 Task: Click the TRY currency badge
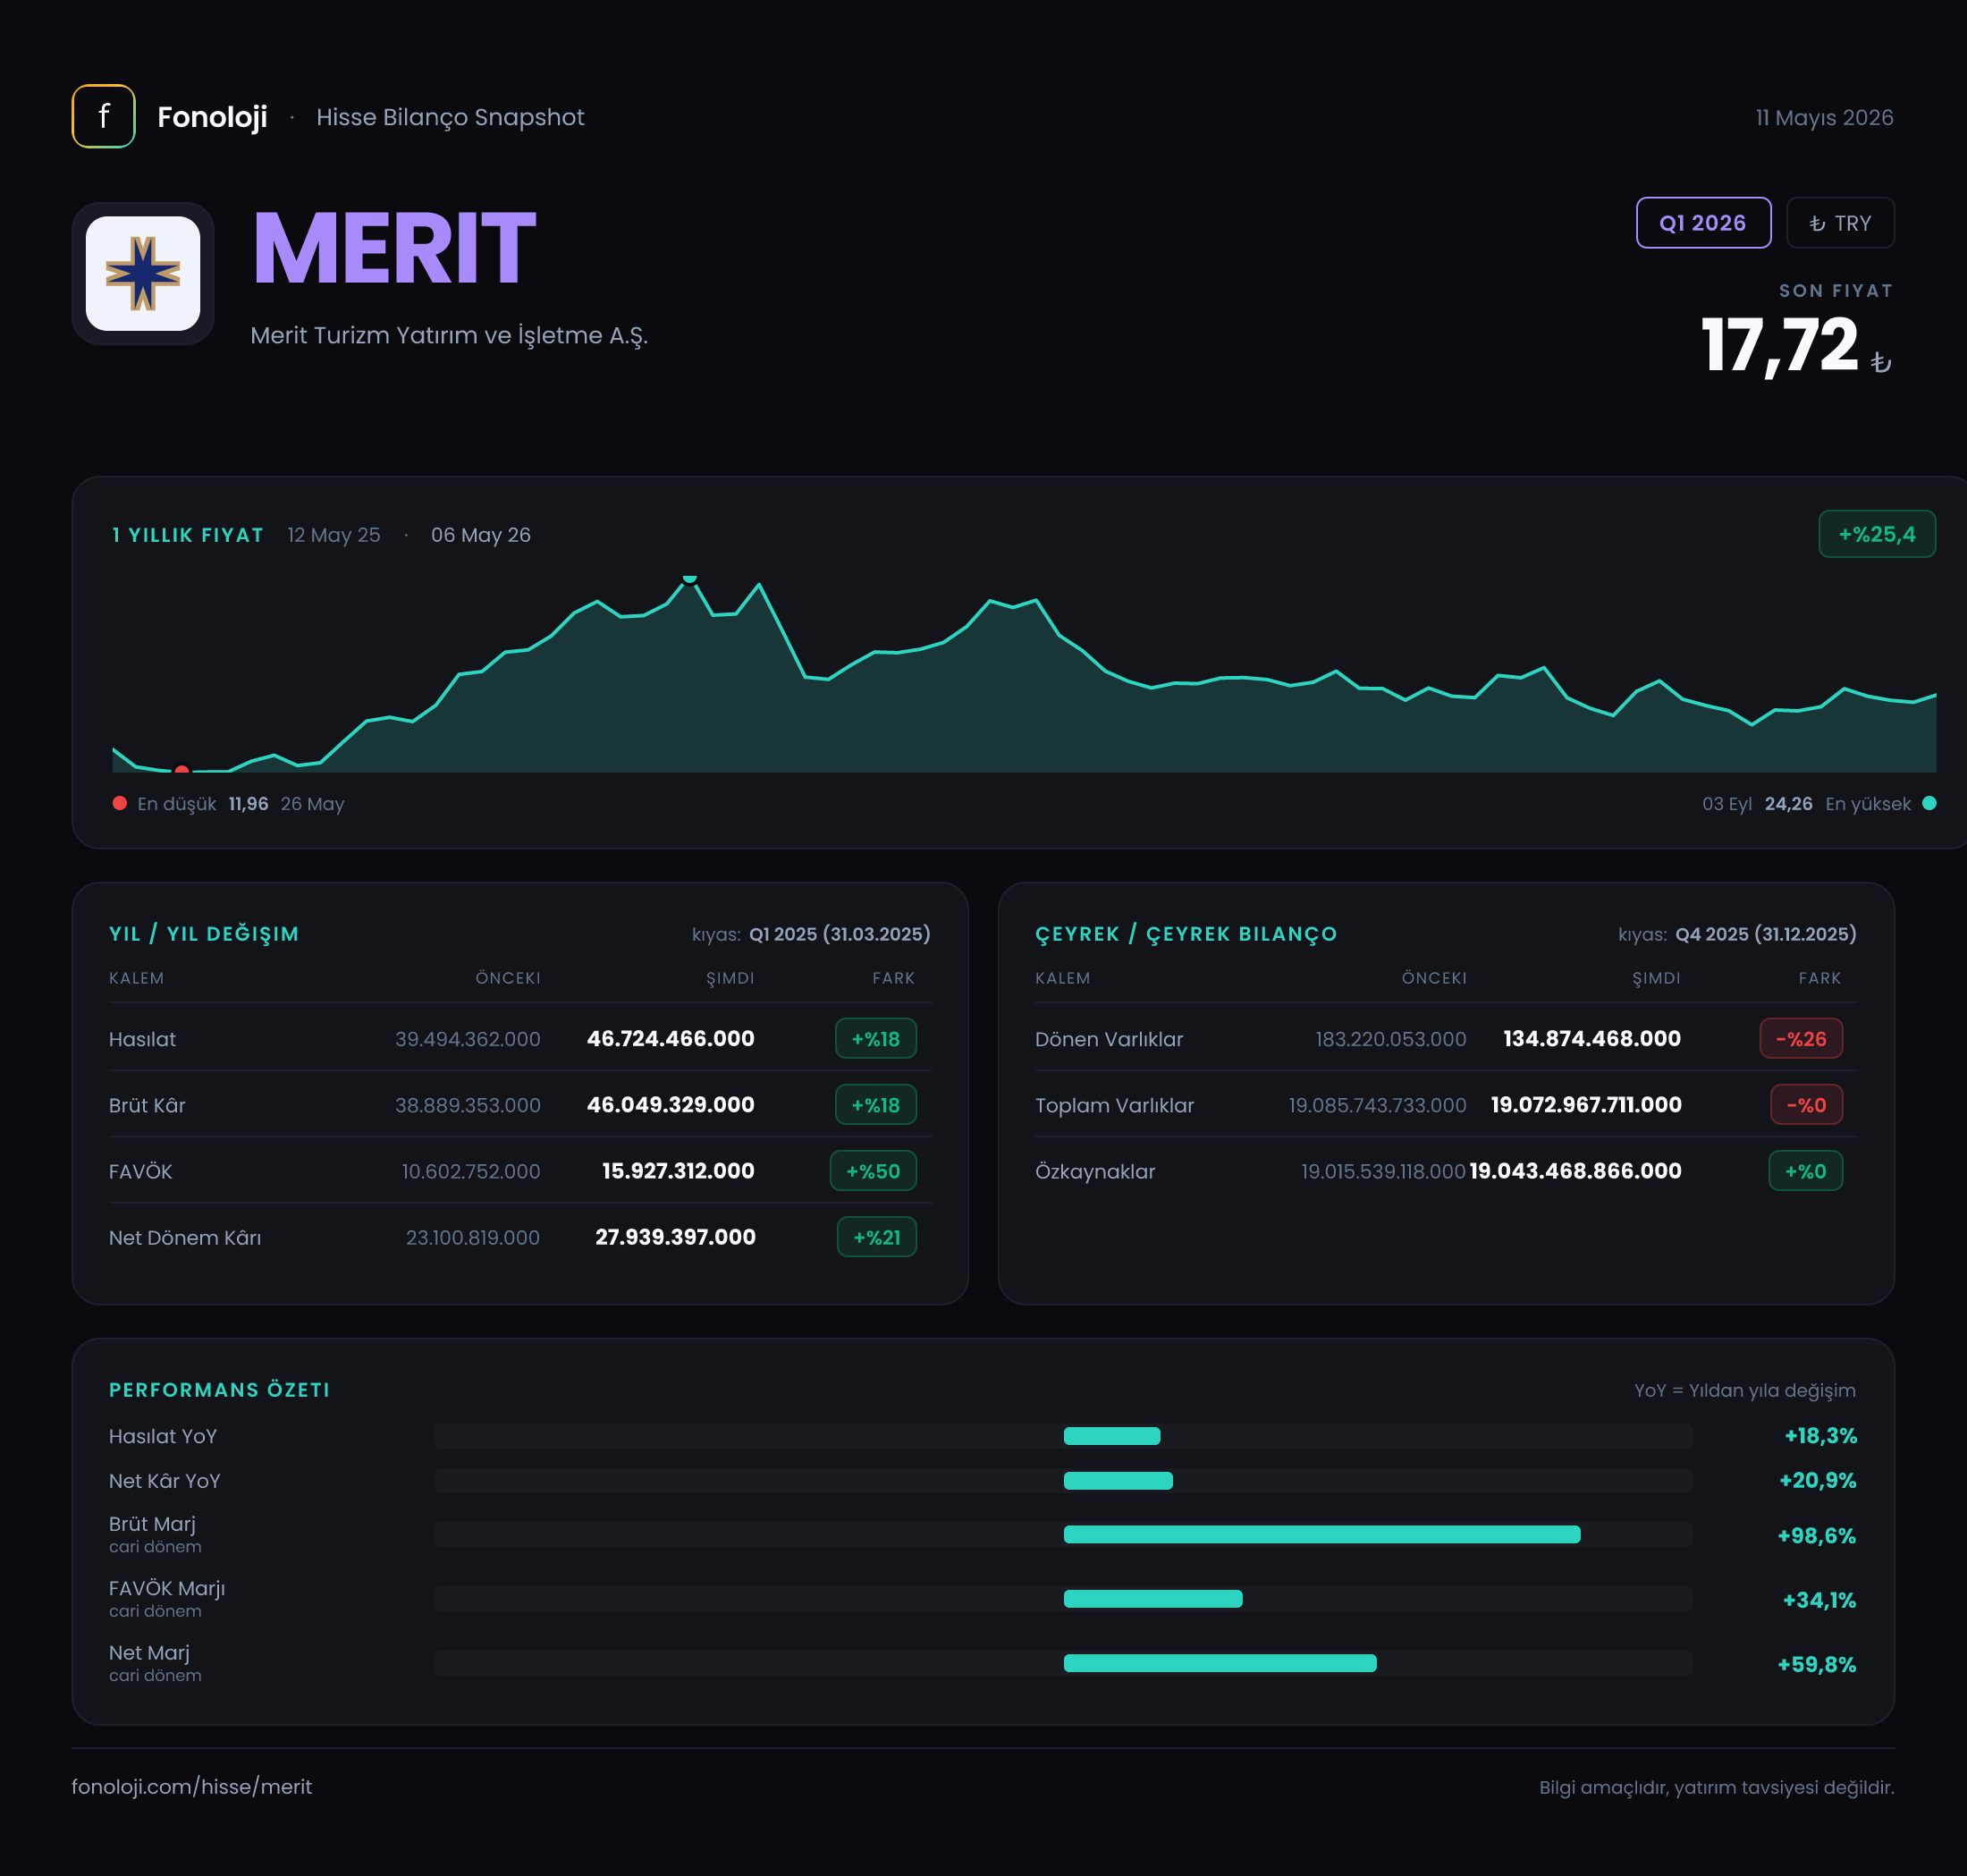[x=1840, y=223]
